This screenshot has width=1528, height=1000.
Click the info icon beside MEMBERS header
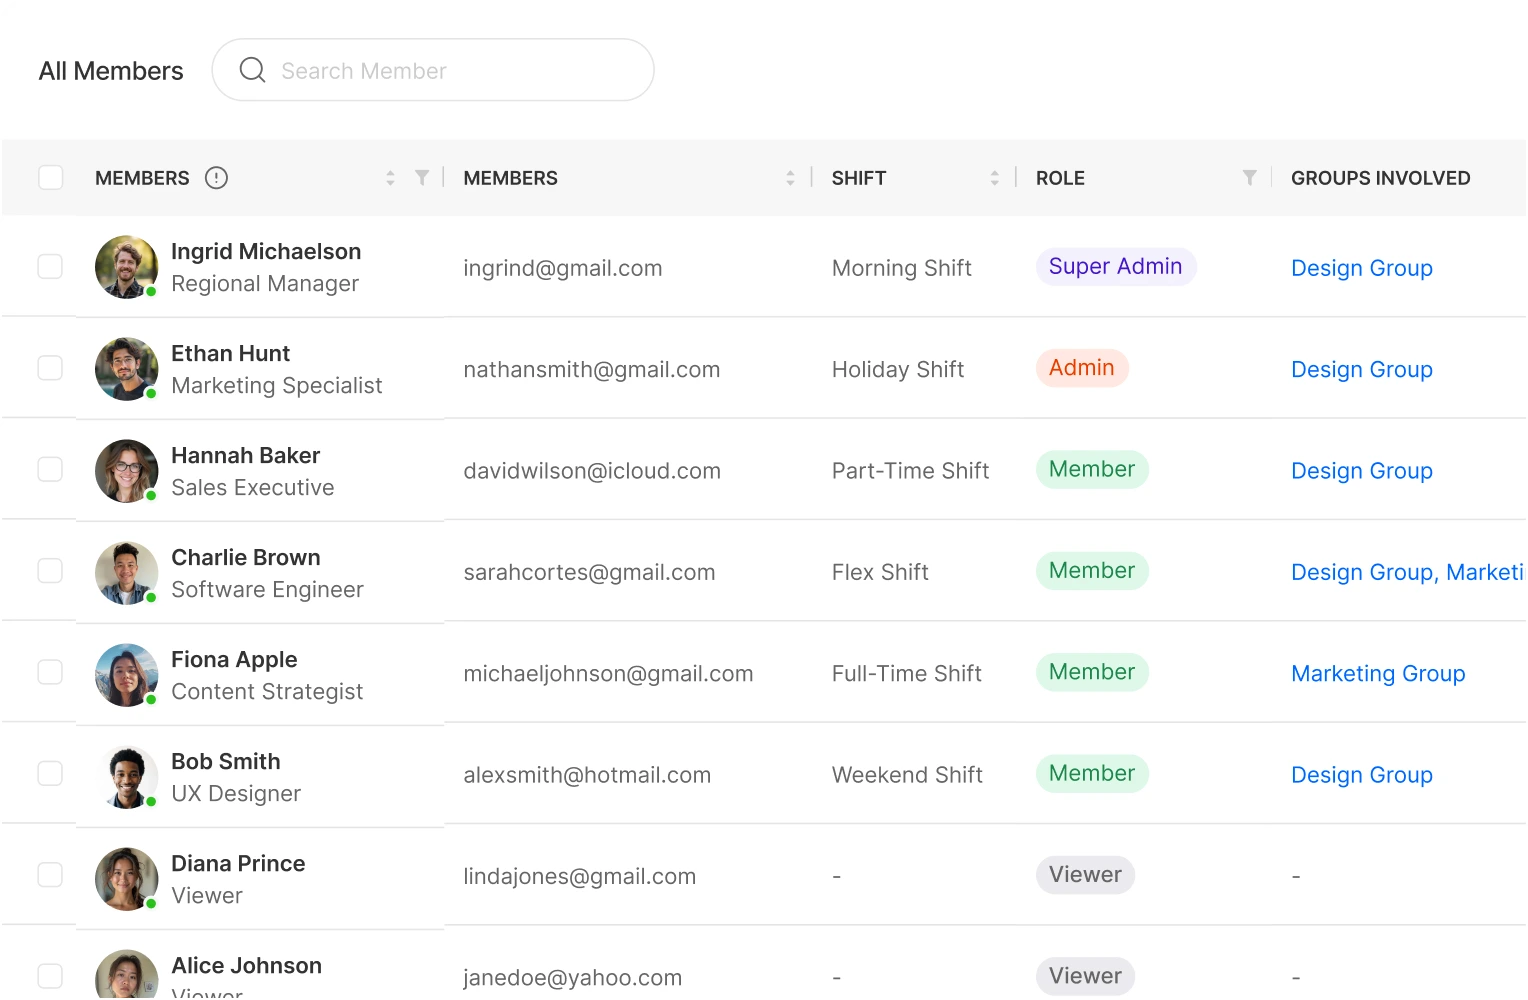pos(216,178)
